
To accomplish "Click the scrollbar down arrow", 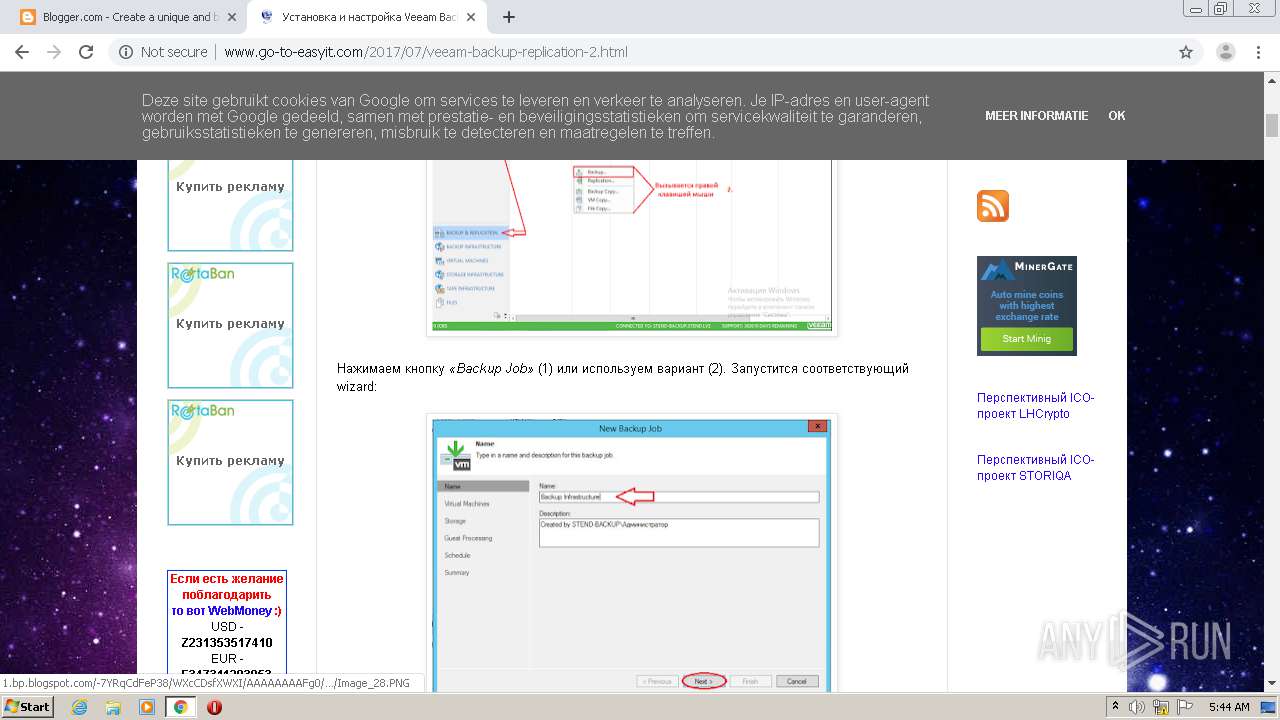I will click(1272, 683).
